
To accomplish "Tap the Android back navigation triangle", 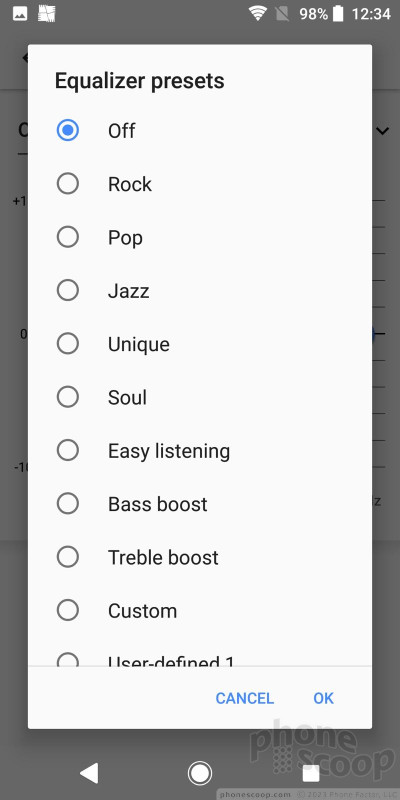I will (x=90, y=773).
